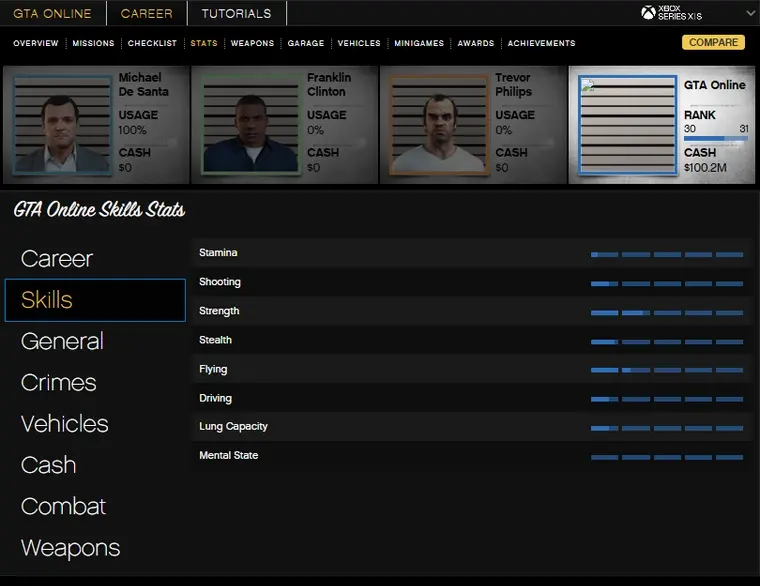The width and height of the screenshot is (760, 586).
Task: Go to the Achievements section
Action: coord(541,44)
